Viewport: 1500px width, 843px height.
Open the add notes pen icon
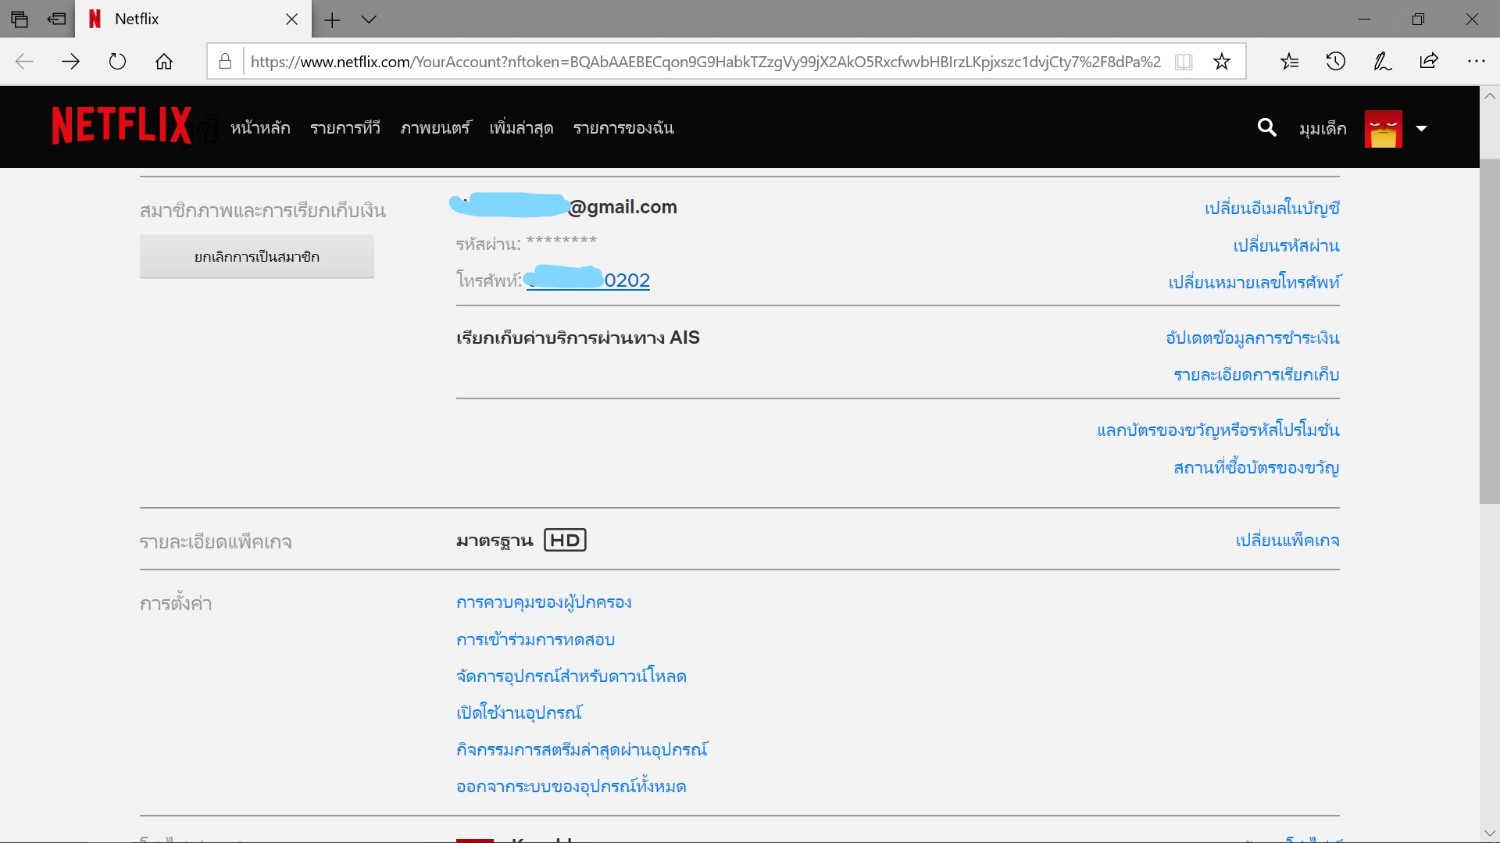1382,61
